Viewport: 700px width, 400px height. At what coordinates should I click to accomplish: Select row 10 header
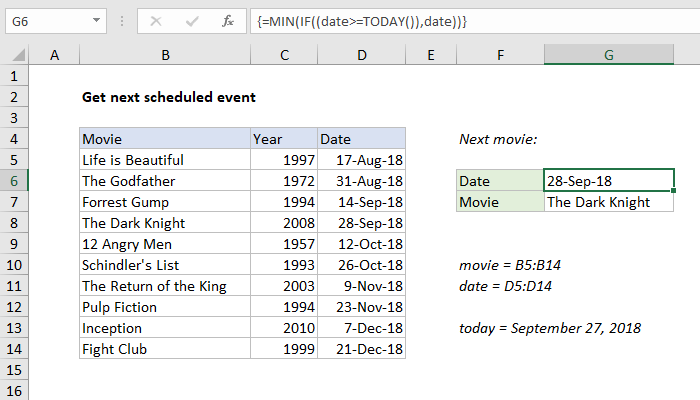14,265
